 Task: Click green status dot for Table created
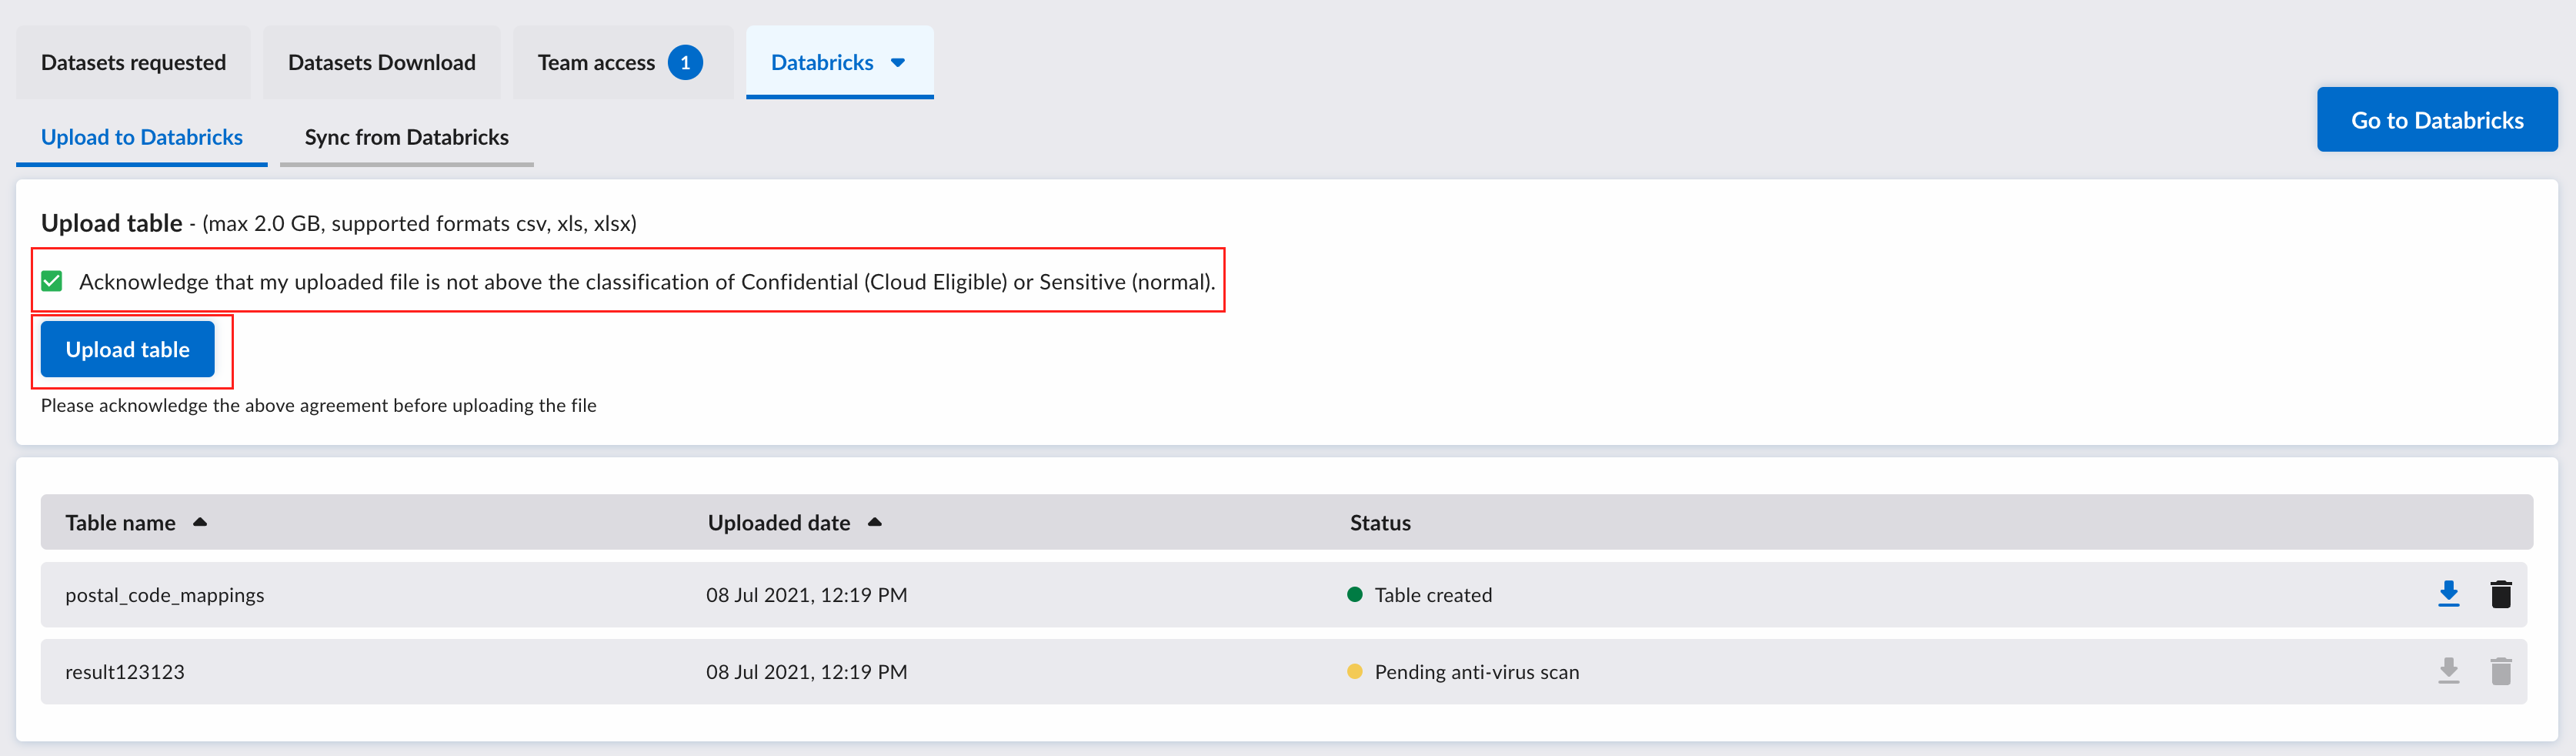click(x=1355, y=594)
